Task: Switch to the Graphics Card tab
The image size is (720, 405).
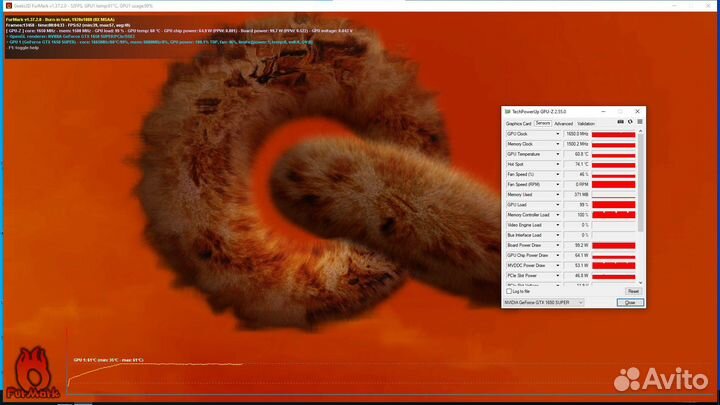Action: point(518,123)
